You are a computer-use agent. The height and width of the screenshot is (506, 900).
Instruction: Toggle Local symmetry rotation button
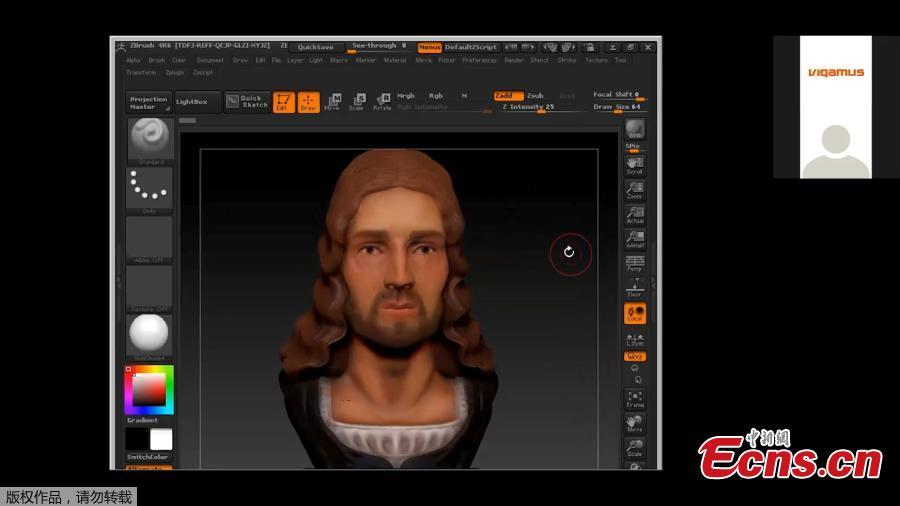tap(634, 314)
